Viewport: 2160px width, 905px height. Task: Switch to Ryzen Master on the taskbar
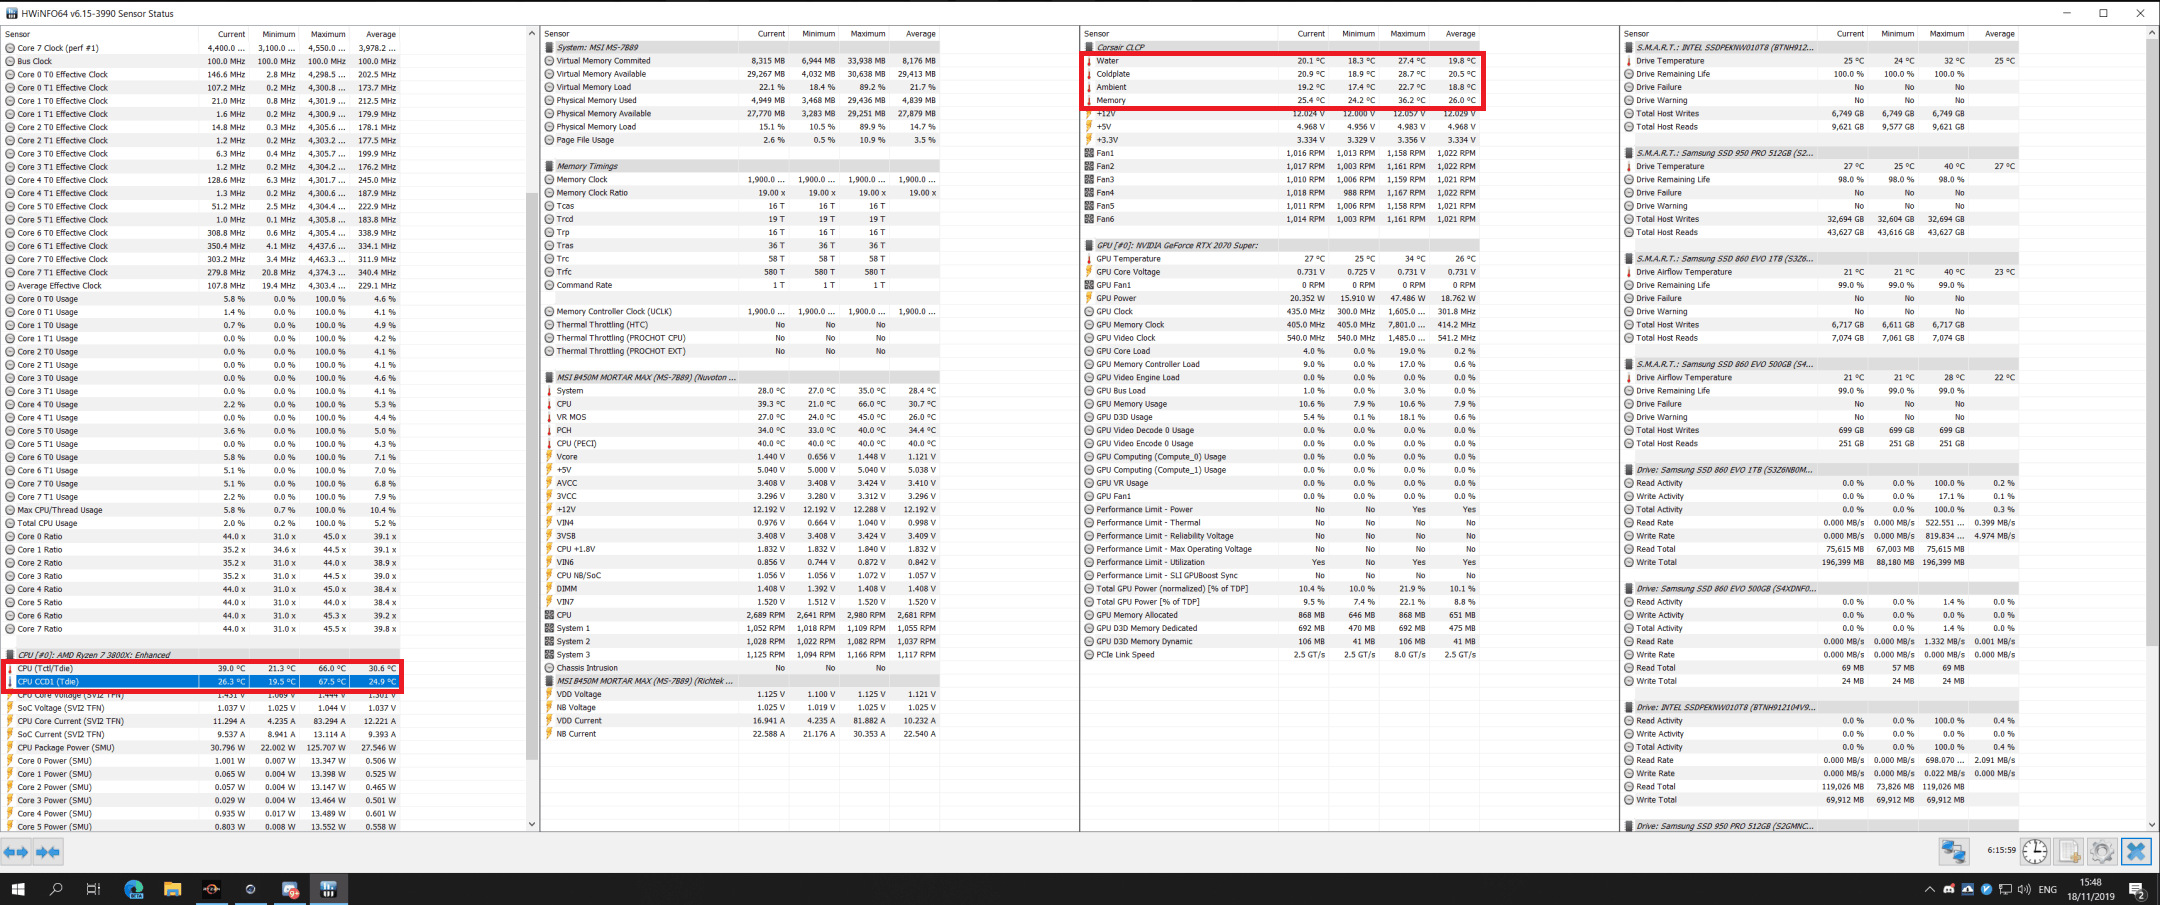[211, 889]
